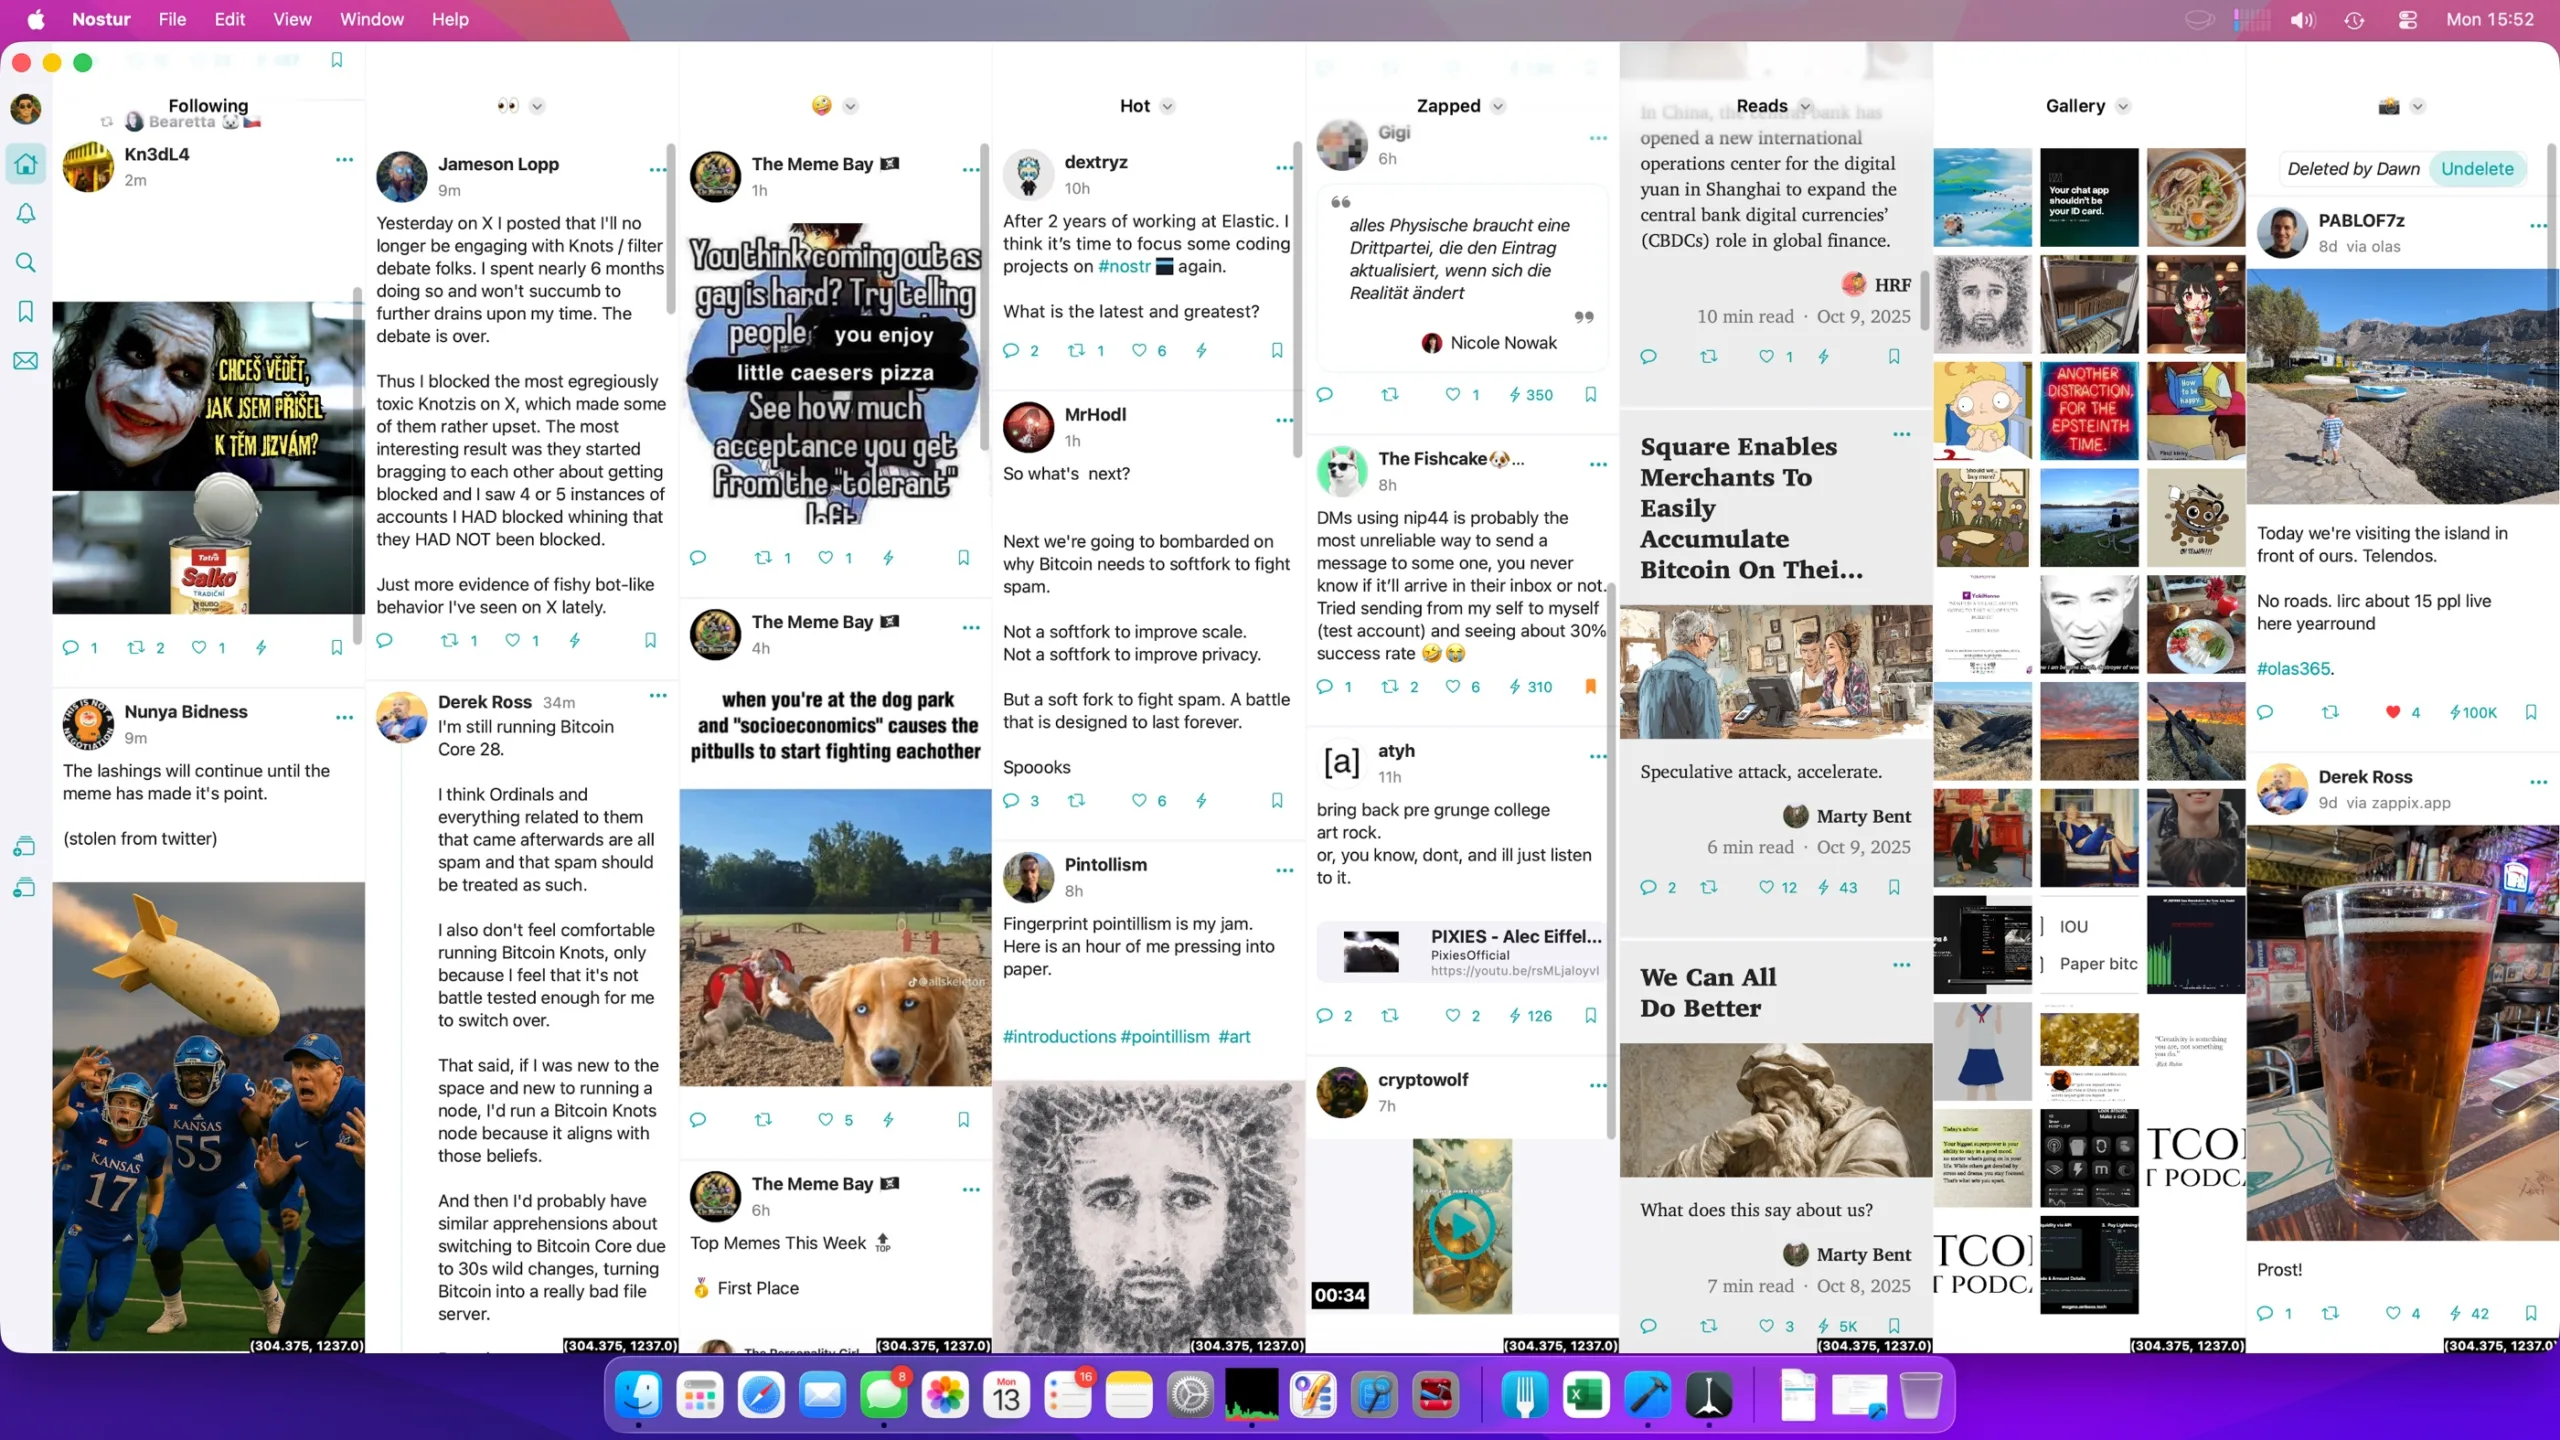This screenshot has height=1440, width=2560.
Task: Open the Home feed in sidebar
Action: click(x=25, y=163)
